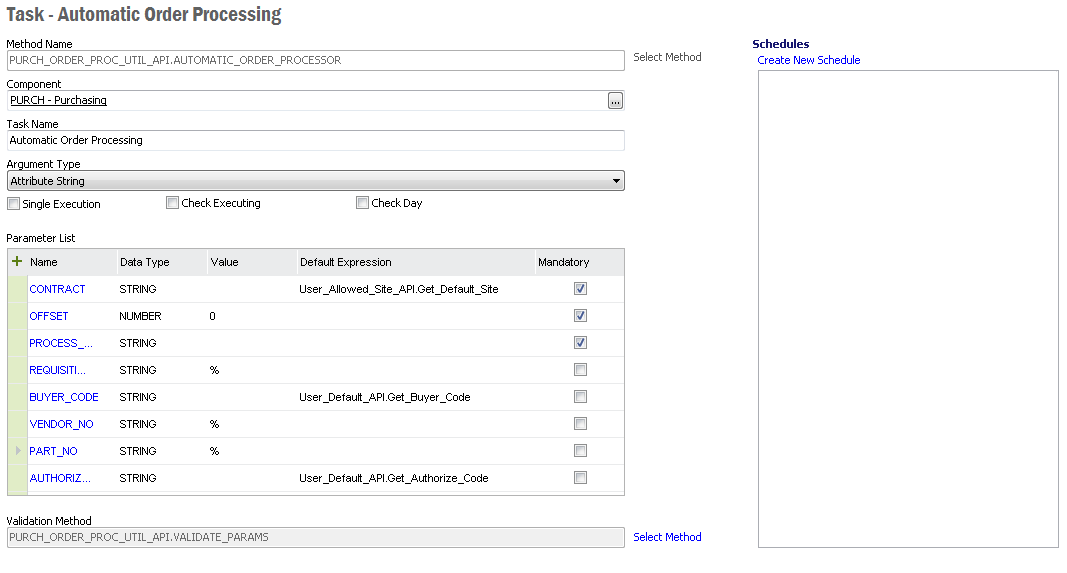Click the green plus add parameter icon
The image size is (1067, 573).
pyautogui.click(x=17, y=261)
